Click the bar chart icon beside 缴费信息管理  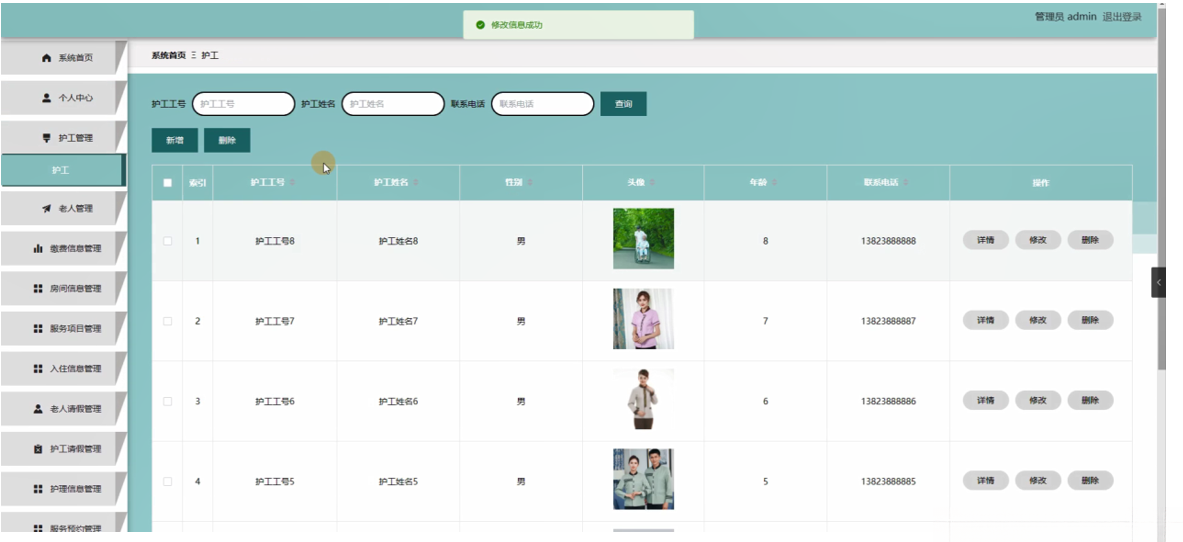coord(38,248)
